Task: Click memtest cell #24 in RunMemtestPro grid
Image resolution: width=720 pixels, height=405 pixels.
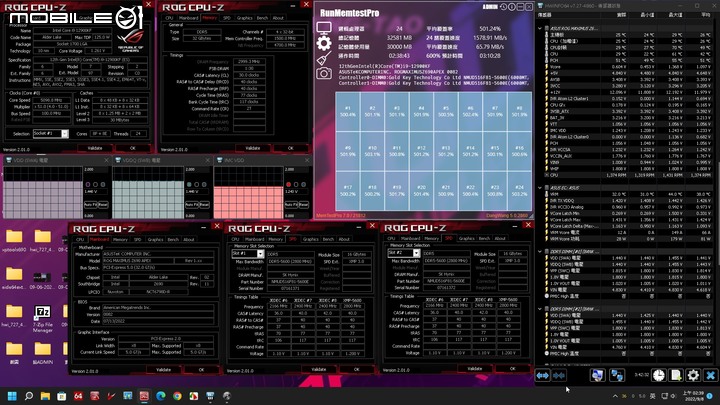Action: click(x=519, y=191)
